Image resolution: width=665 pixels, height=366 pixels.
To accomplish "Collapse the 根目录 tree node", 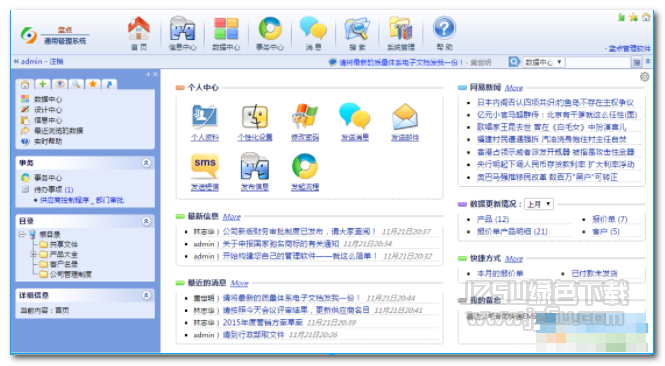I will pyautogui.click(x=22, y=234).
